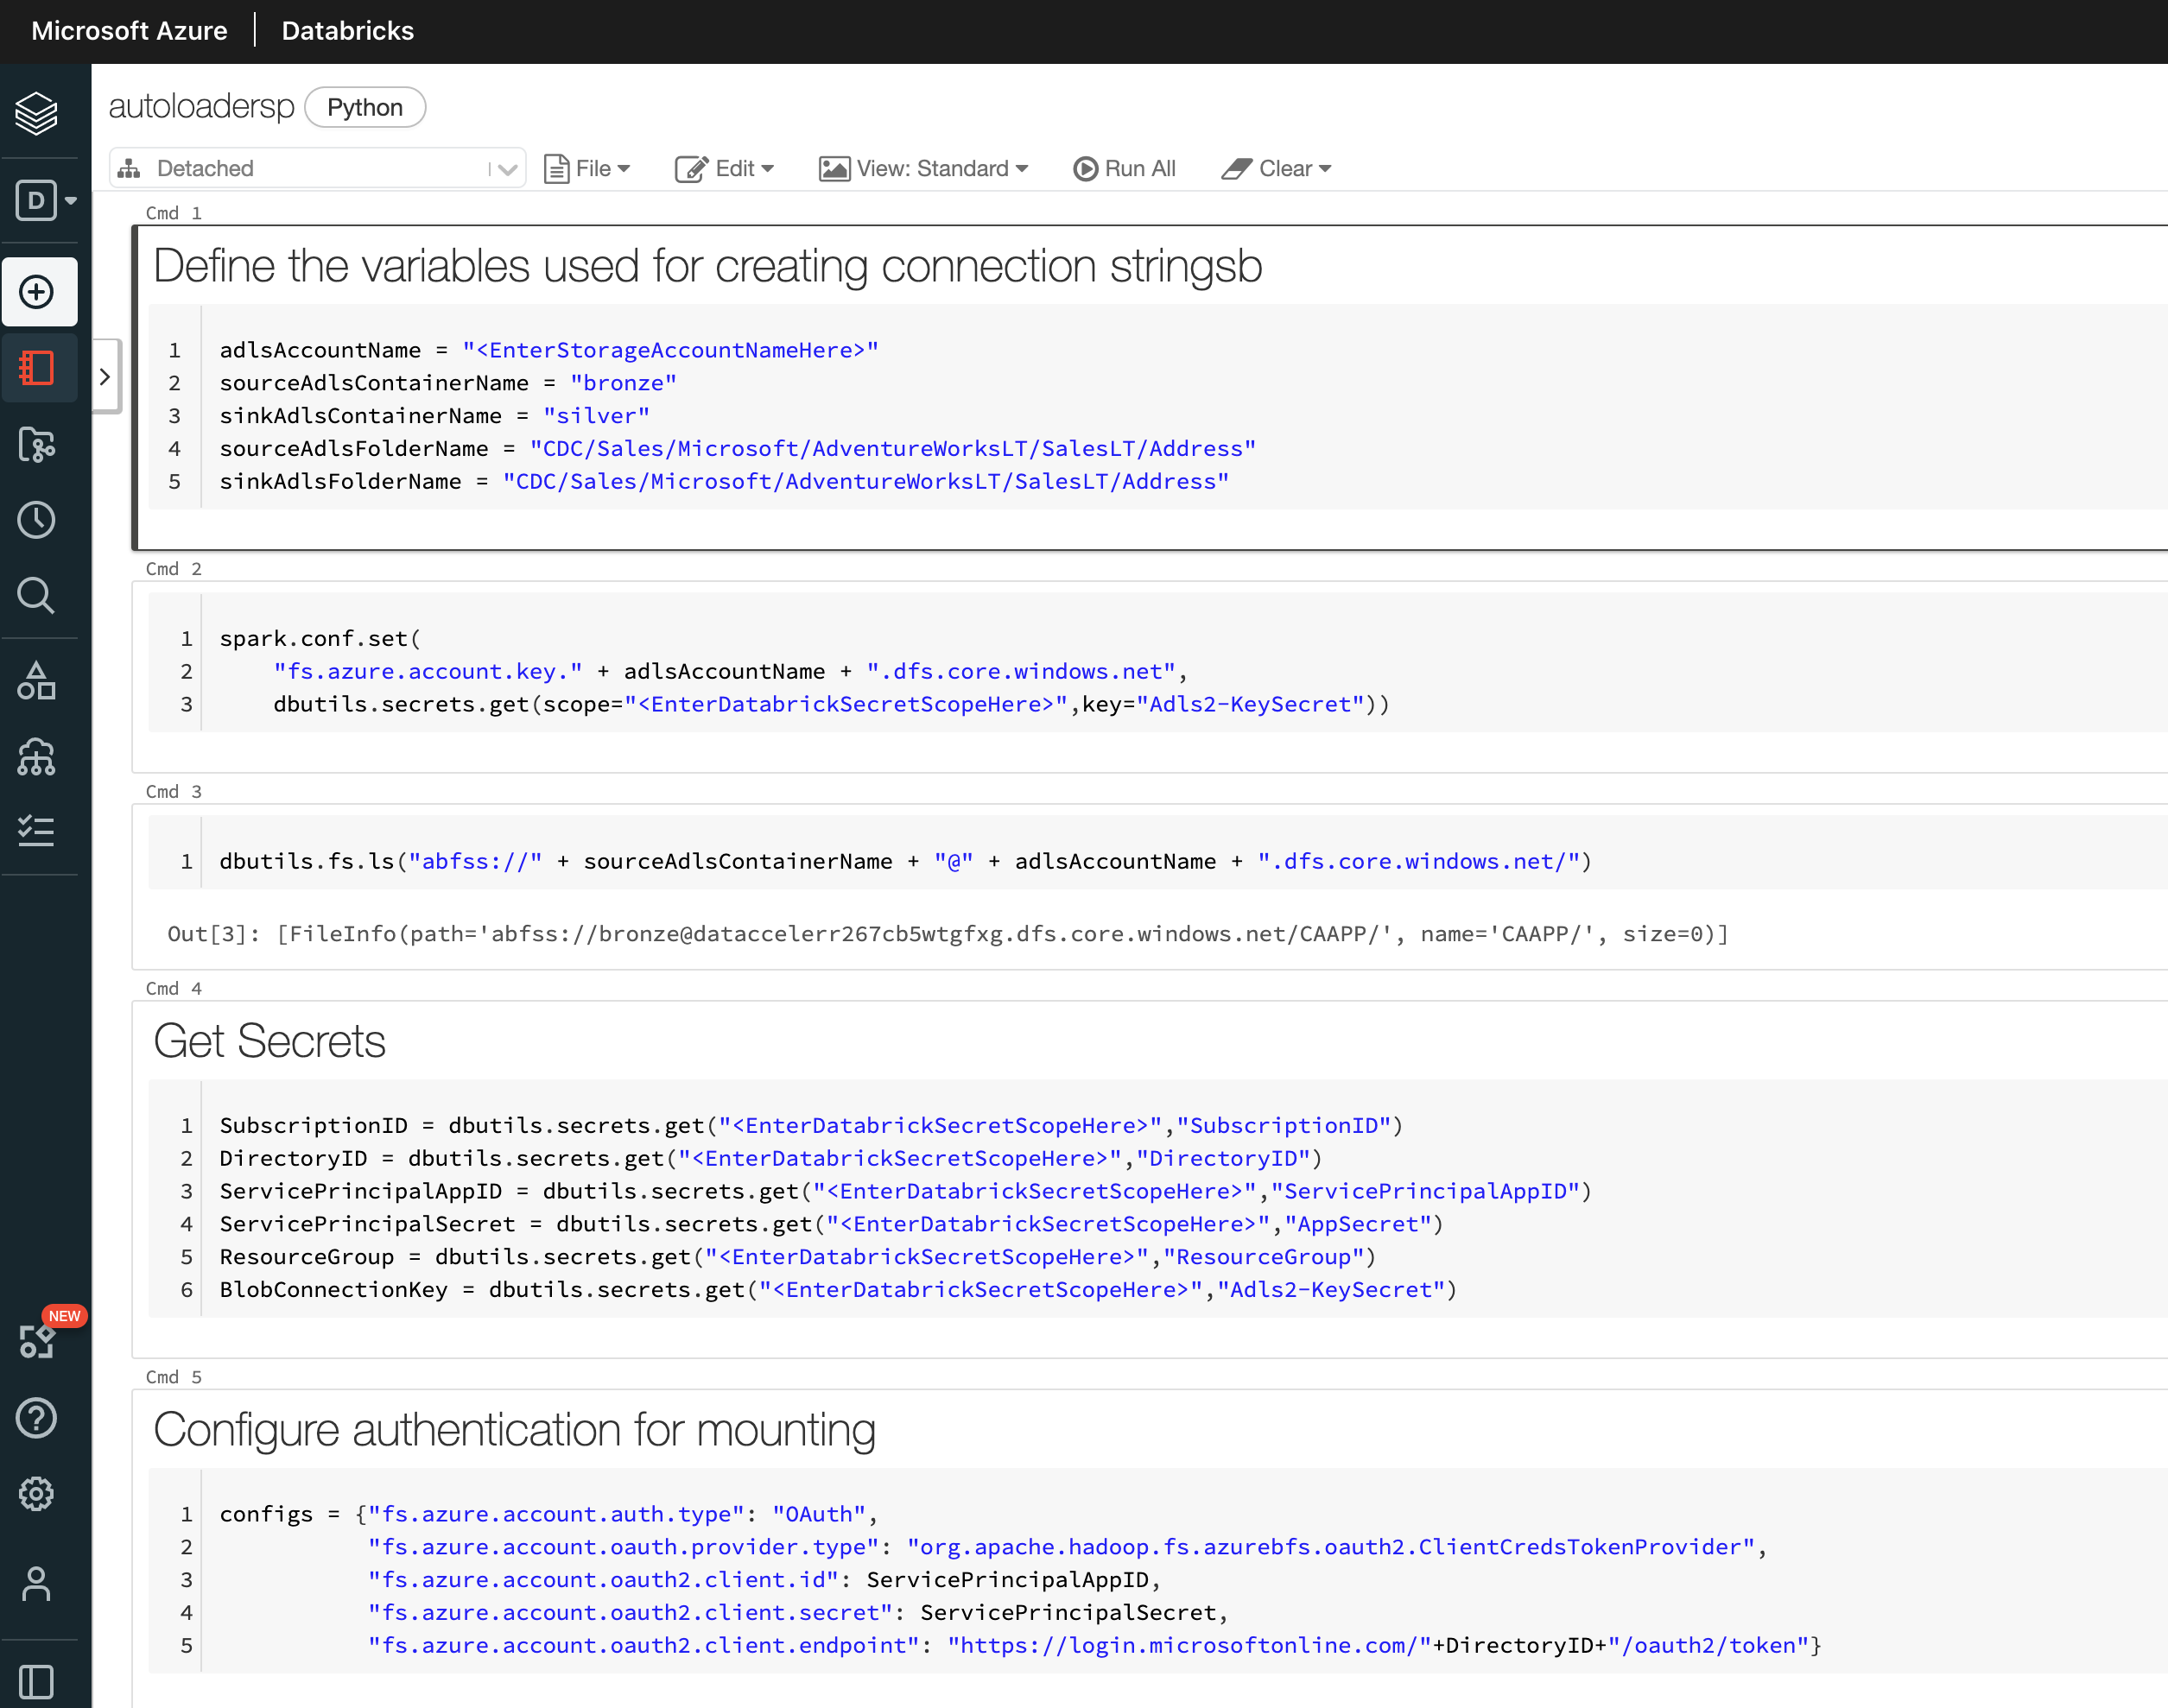The height and width of the screenshot is (1708, 2168).
Task: Open the Detached cluster dropdown
Action: (318, 168)
